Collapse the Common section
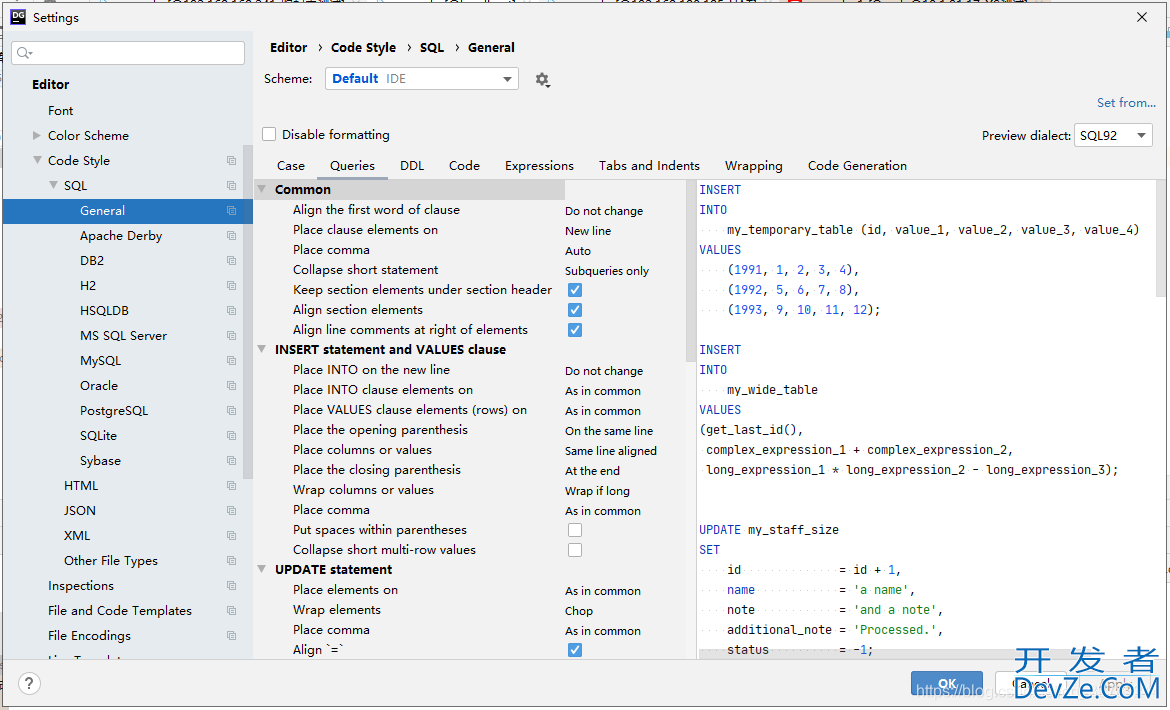Screen dimensions: 1170x710 [x=262, y=189]
